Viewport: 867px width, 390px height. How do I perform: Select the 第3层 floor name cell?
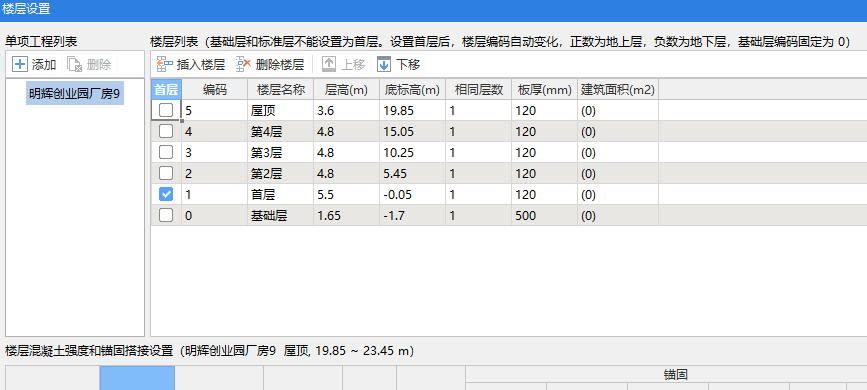click(x=280, y=152)
